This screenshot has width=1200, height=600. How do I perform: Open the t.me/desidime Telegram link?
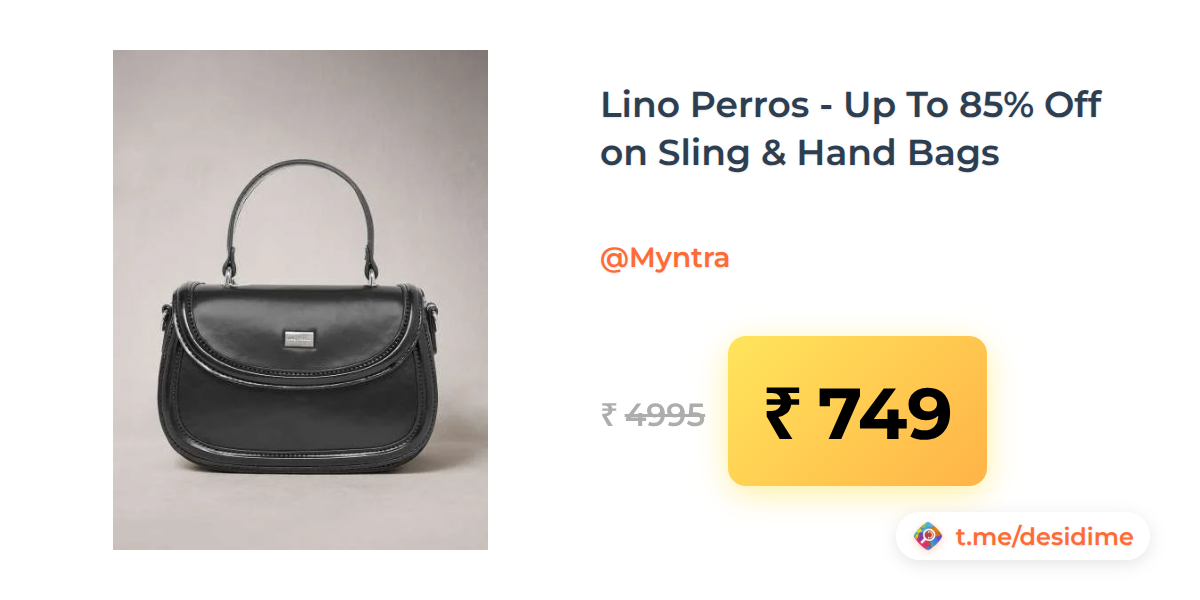[1044, 537]
